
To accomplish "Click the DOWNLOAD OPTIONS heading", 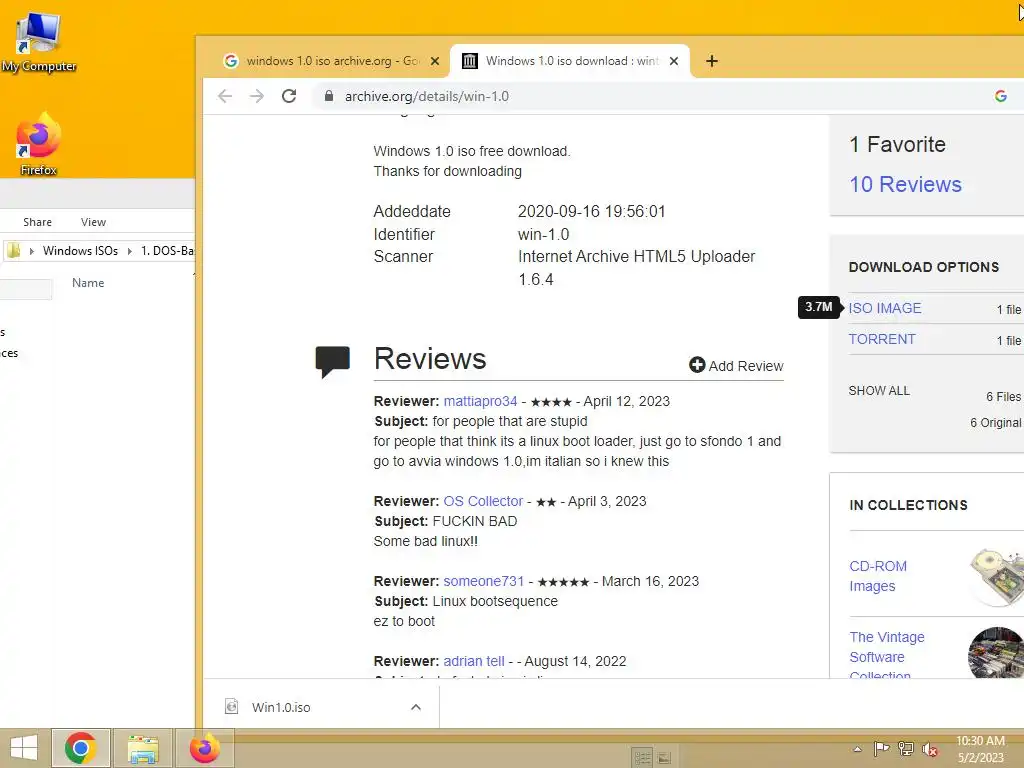I will click(x=923, y=267).
